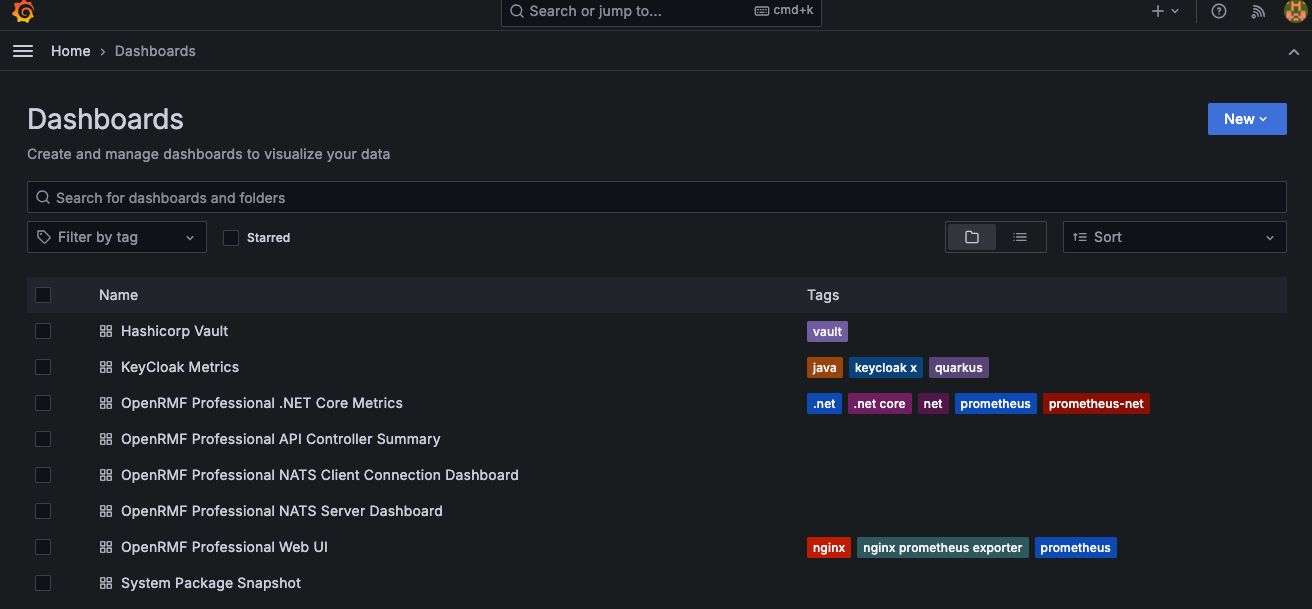Click the red nginx tag
The image size is (1312, 609).
pos(829,548)
